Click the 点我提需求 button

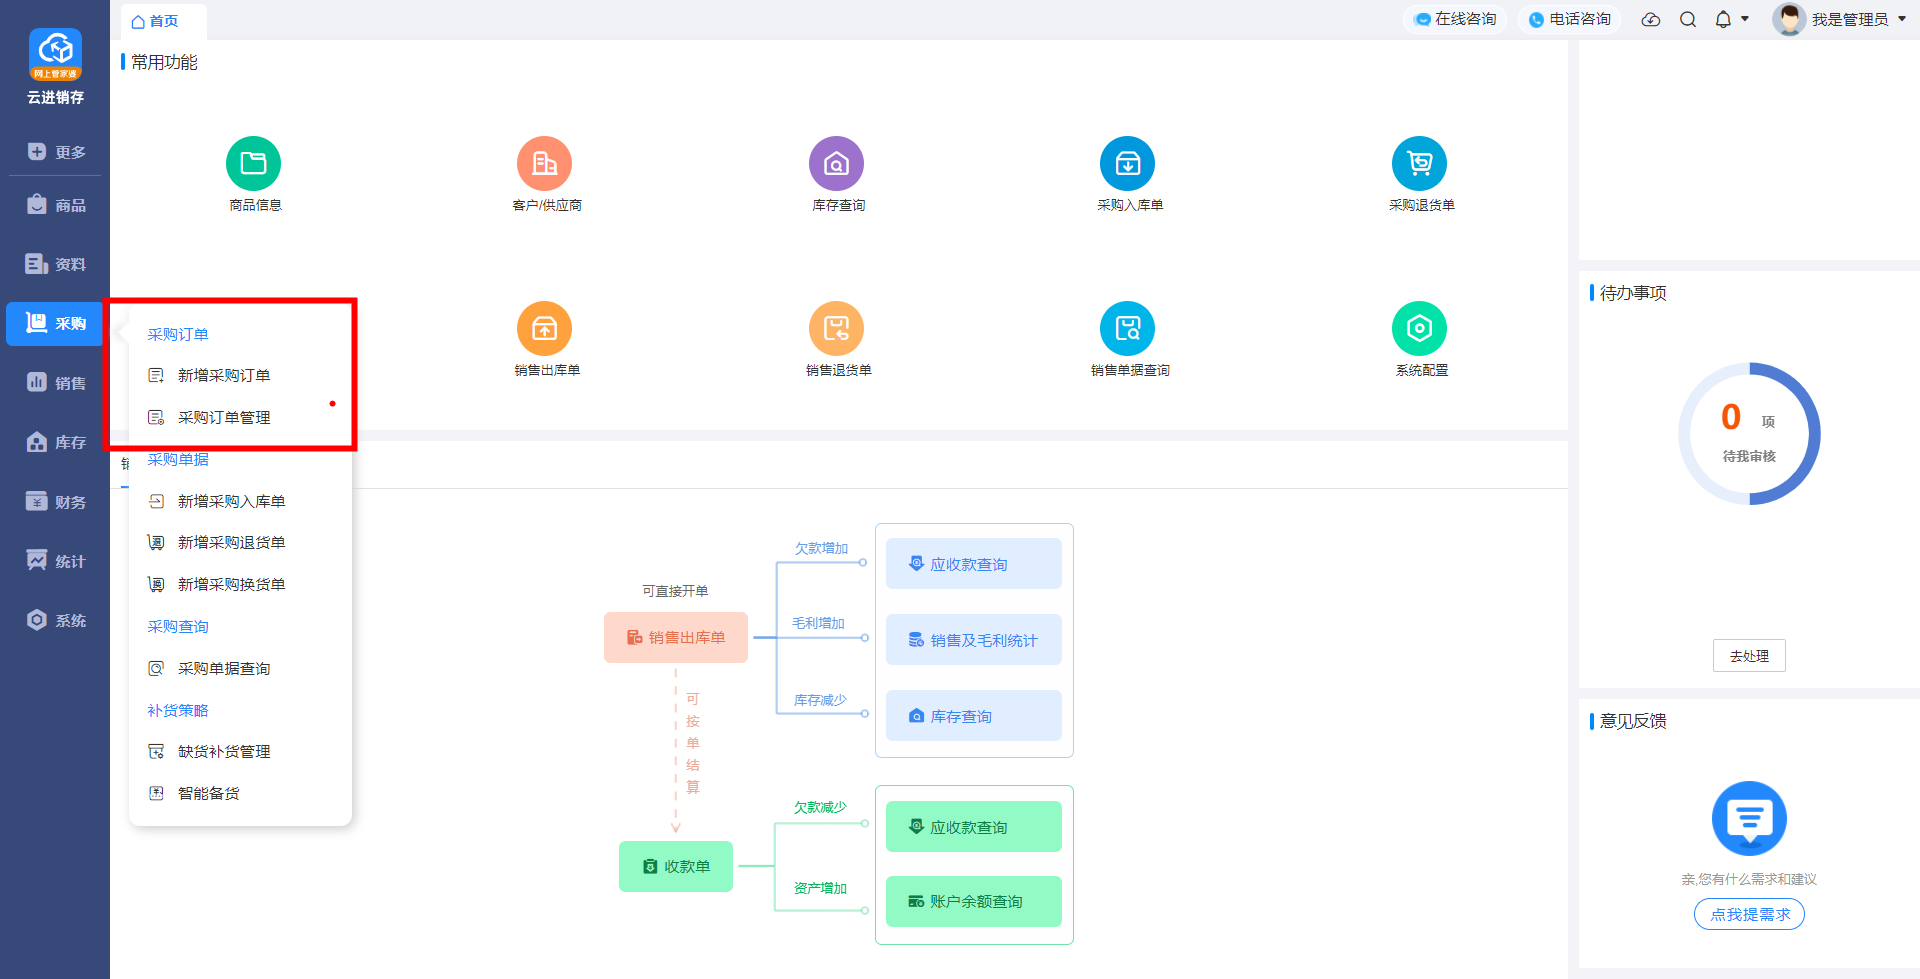tap(1749, 915)
